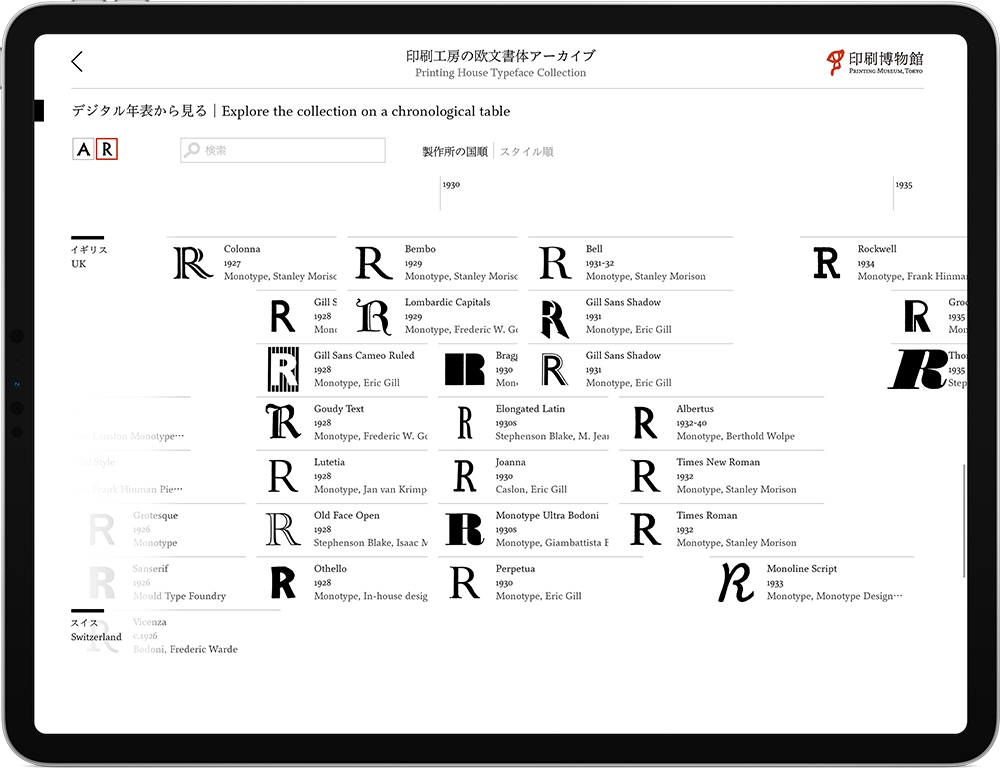Sort by スタイル順 style order

point(526,152)
